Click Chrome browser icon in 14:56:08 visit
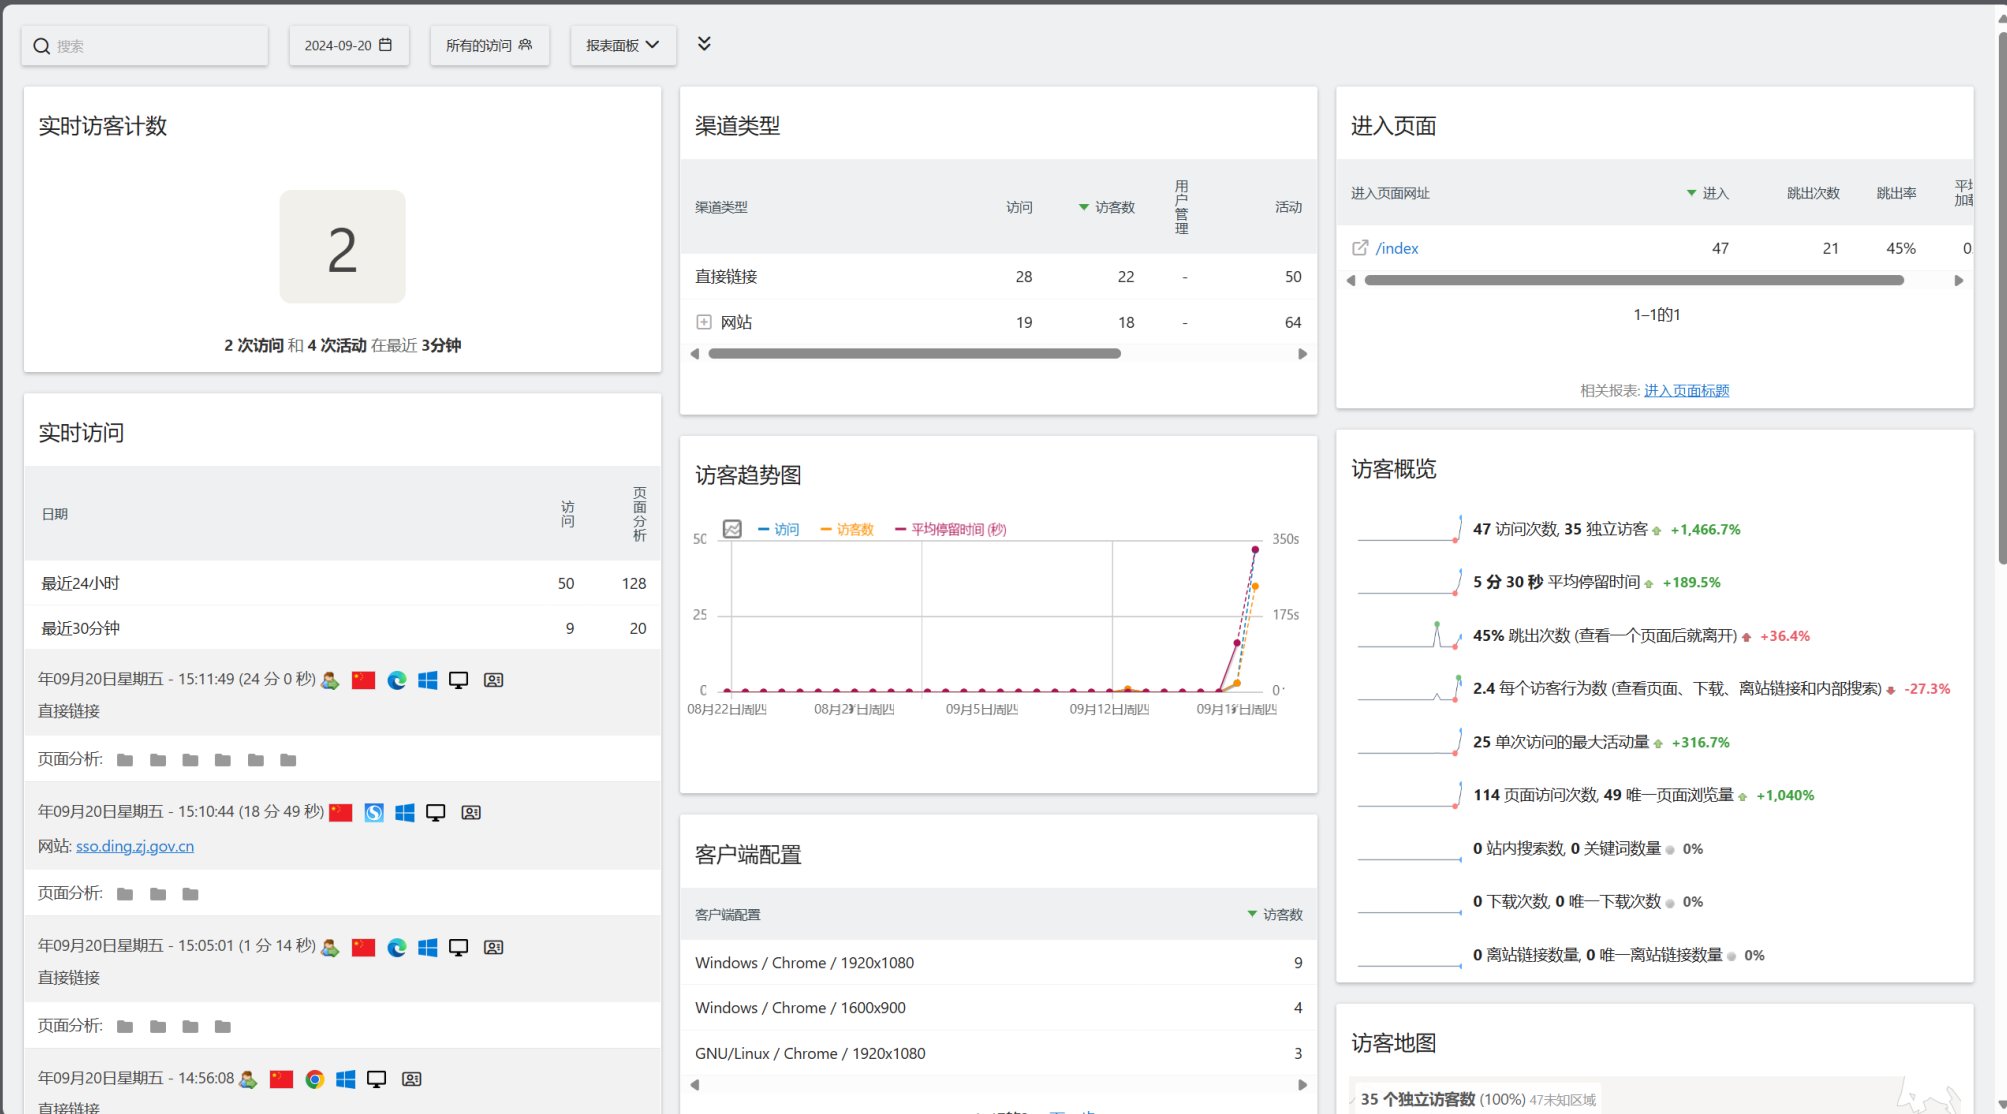This screenshot has height=1114, width=2007. [x=315, y=1079]
